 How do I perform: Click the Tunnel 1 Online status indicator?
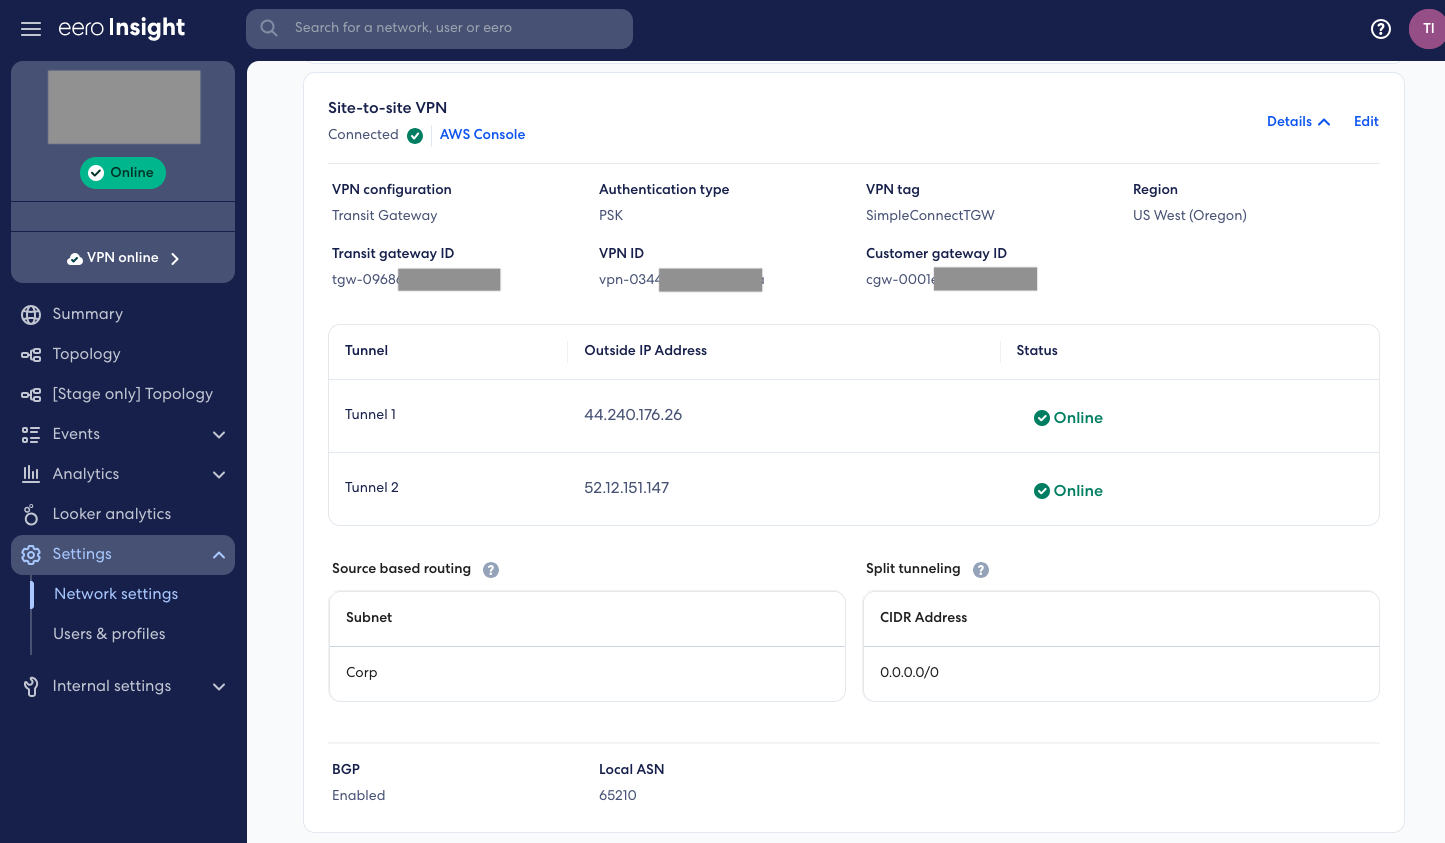pyautogui.click(x=1068, y=417)
